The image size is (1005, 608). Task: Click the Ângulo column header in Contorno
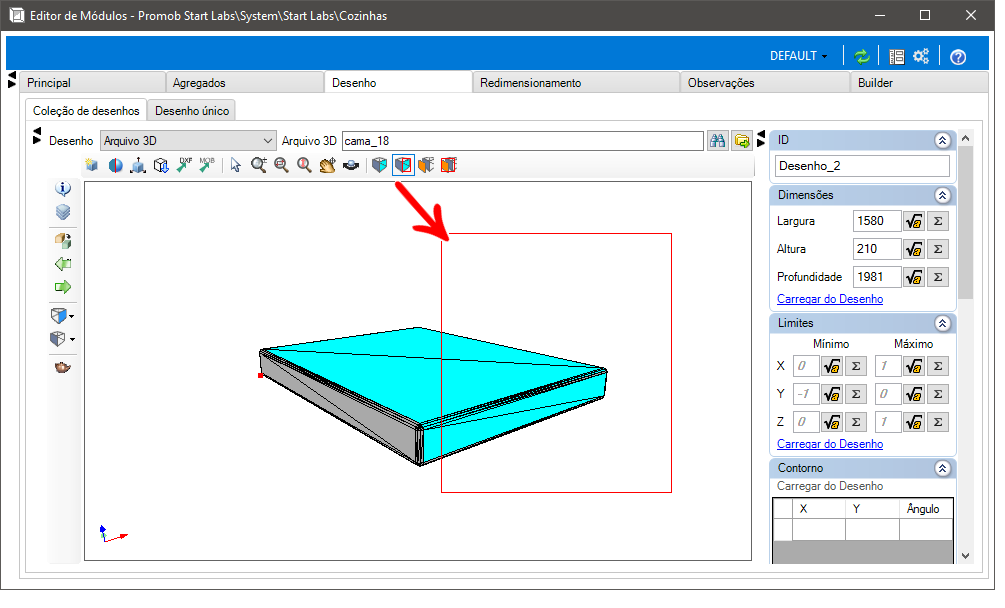[923, 509]
